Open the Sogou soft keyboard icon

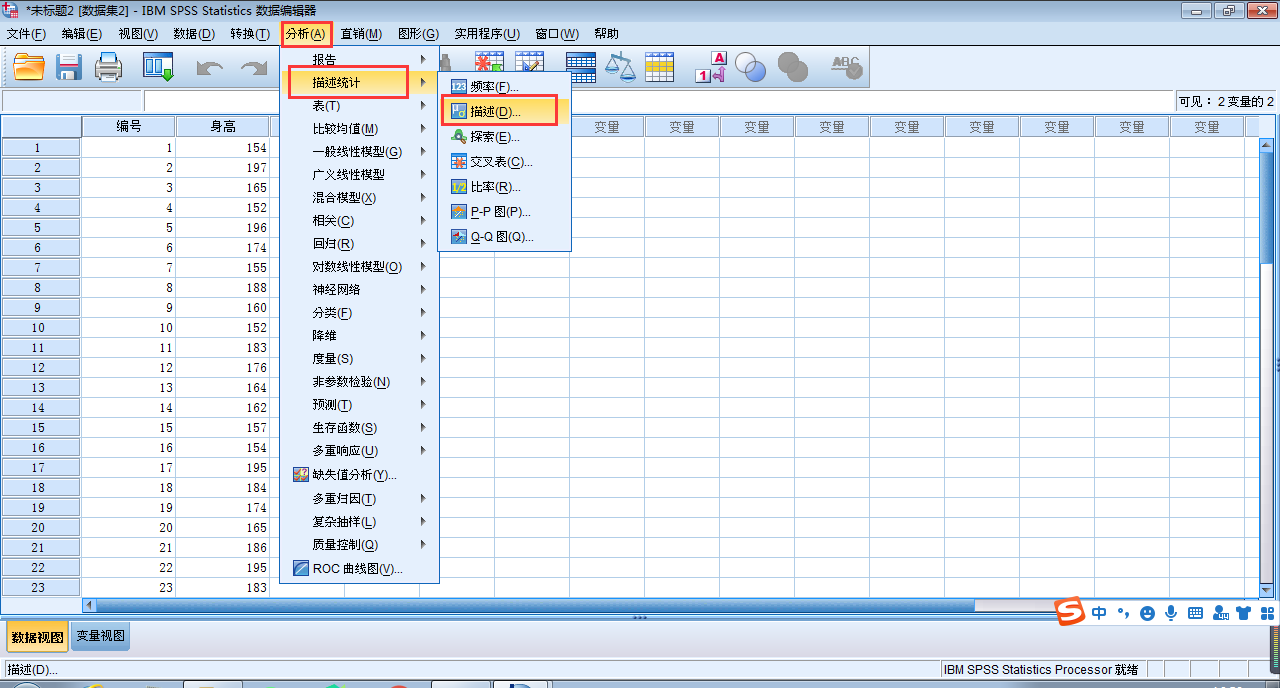pos(1195,613)
